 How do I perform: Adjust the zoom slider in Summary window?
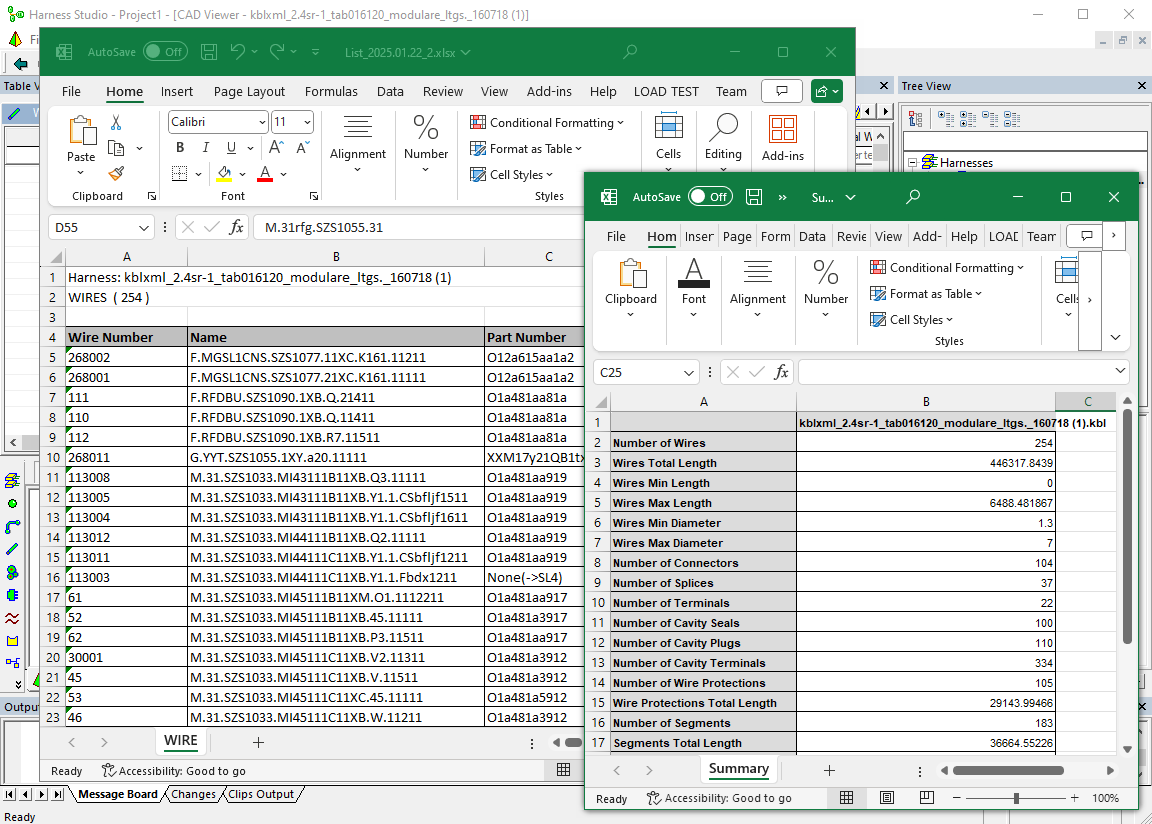point(1016,798)
